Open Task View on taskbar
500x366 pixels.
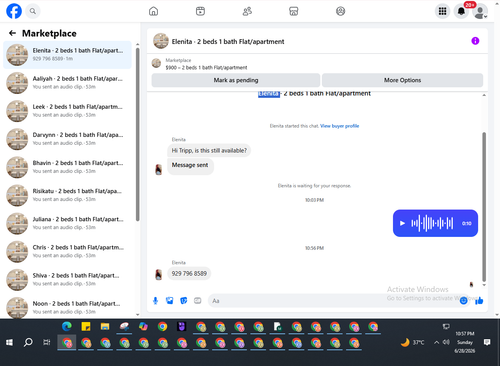pos(47,342)
